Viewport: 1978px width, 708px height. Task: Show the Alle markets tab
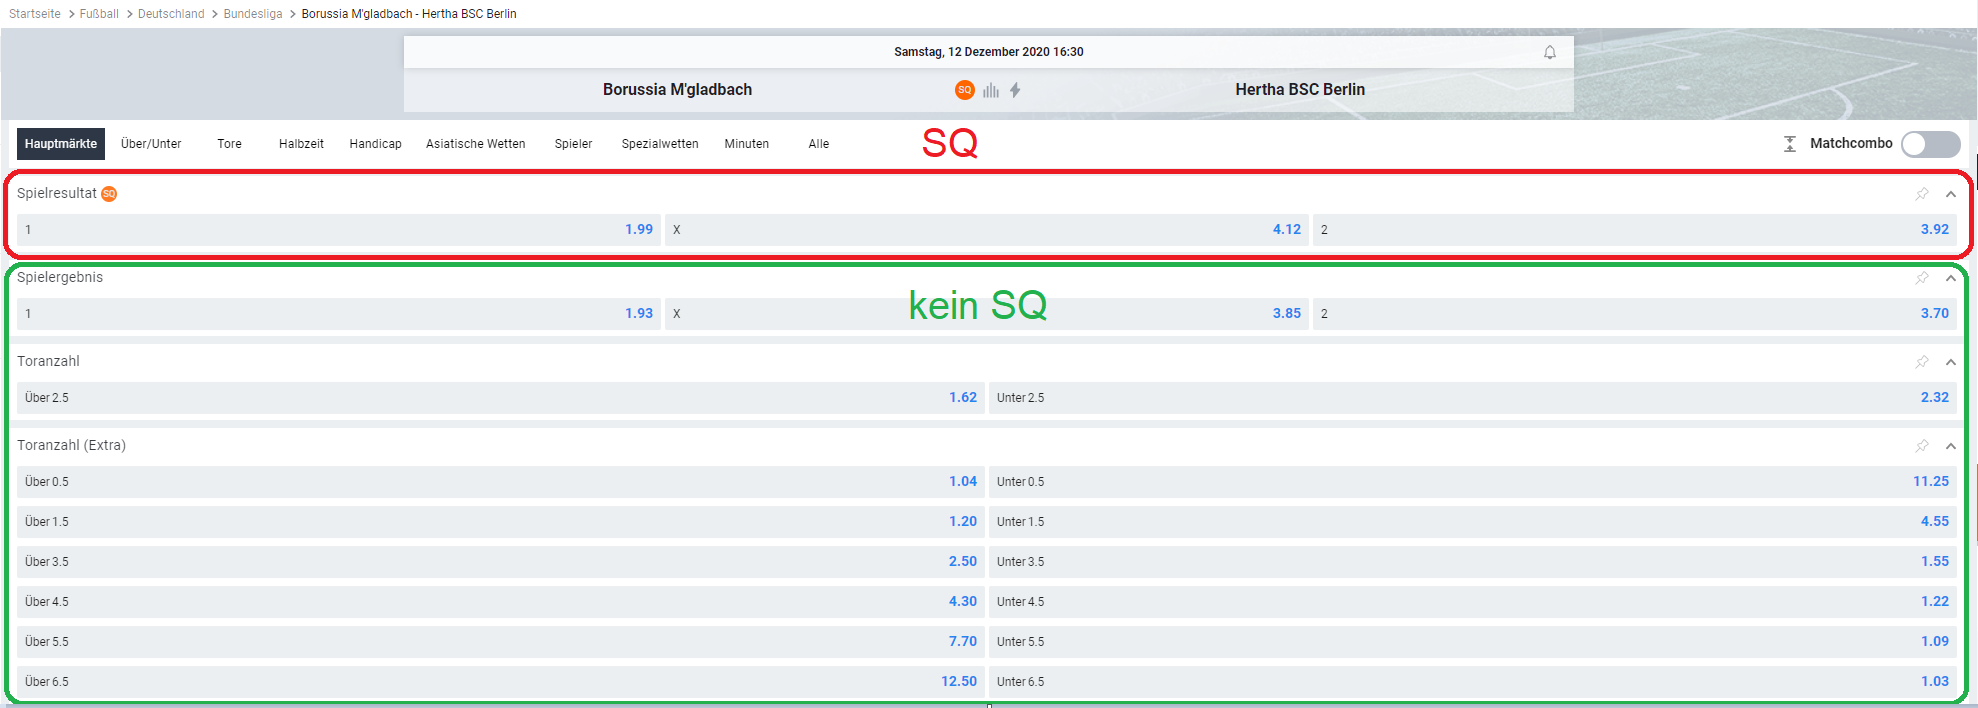pyautogui.click(x=819, y=144)
